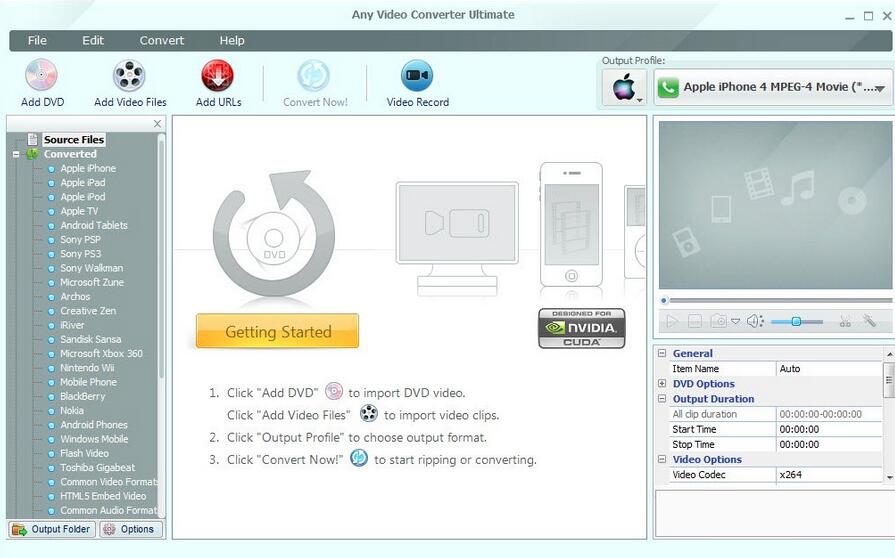Open the Edit menu
Viewport: 895px width, 558px height.
coord(92,41)
